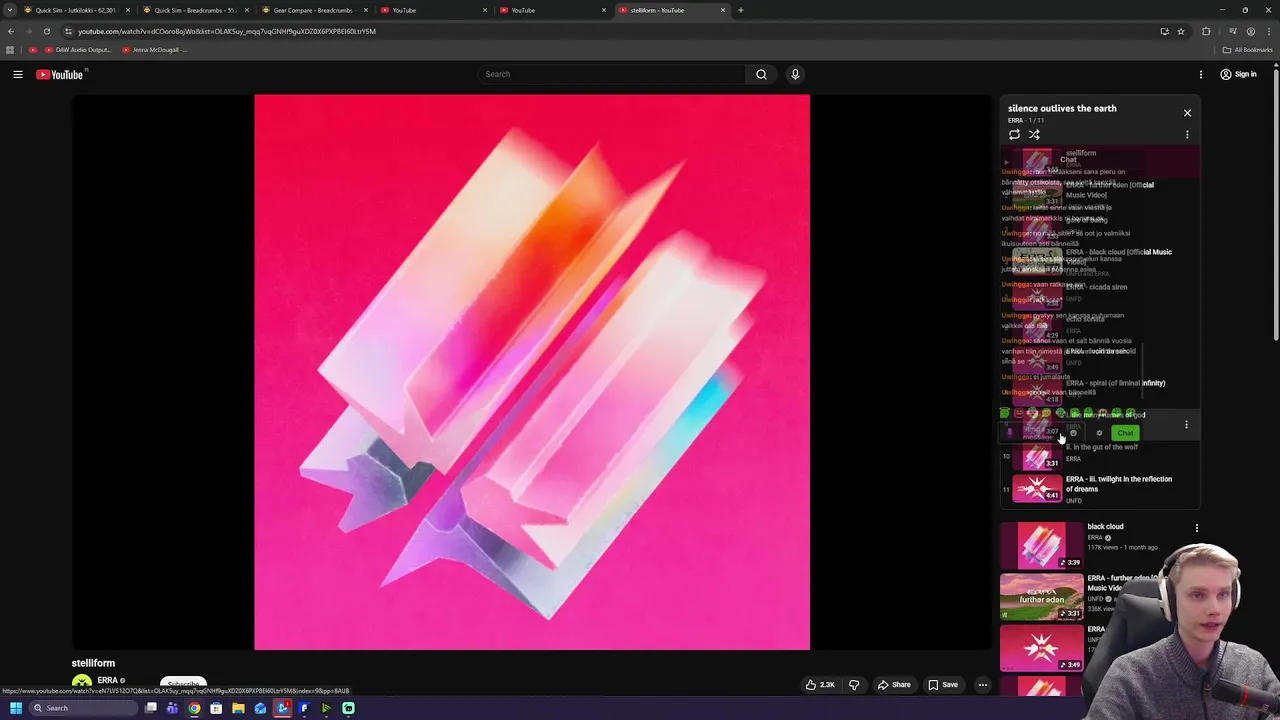1280x720 pixels.
Task: Switch to the second plain 'YouTube' tab
Action: point(554,10)
